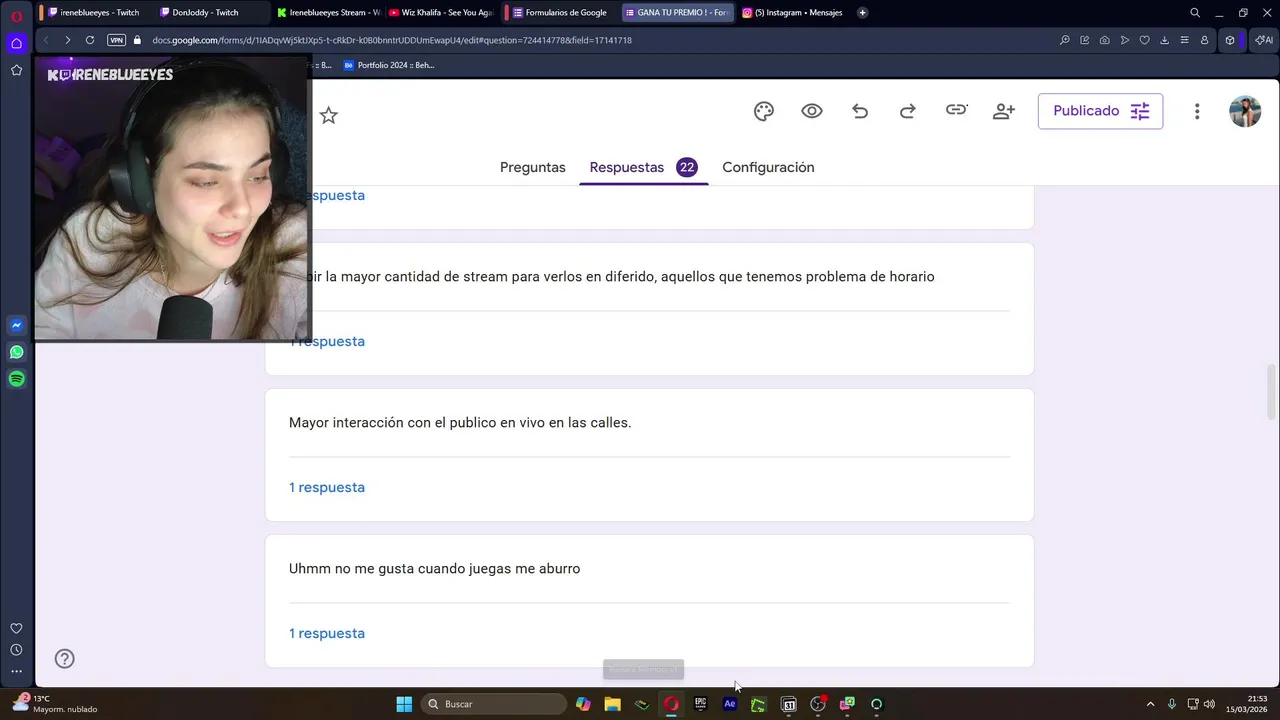Image resolution: width=1280 pixels, height=720 pixels.
Task: Show hidden tray icons chevron
Action: click(1150, 704)
